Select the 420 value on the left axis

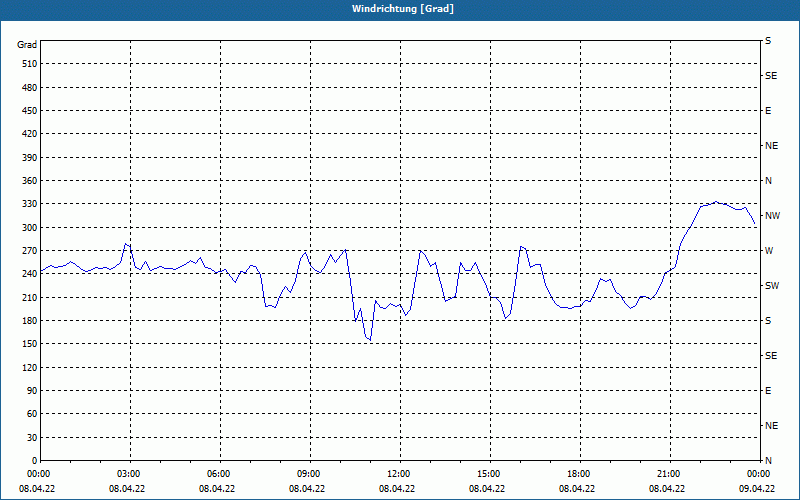30,134
